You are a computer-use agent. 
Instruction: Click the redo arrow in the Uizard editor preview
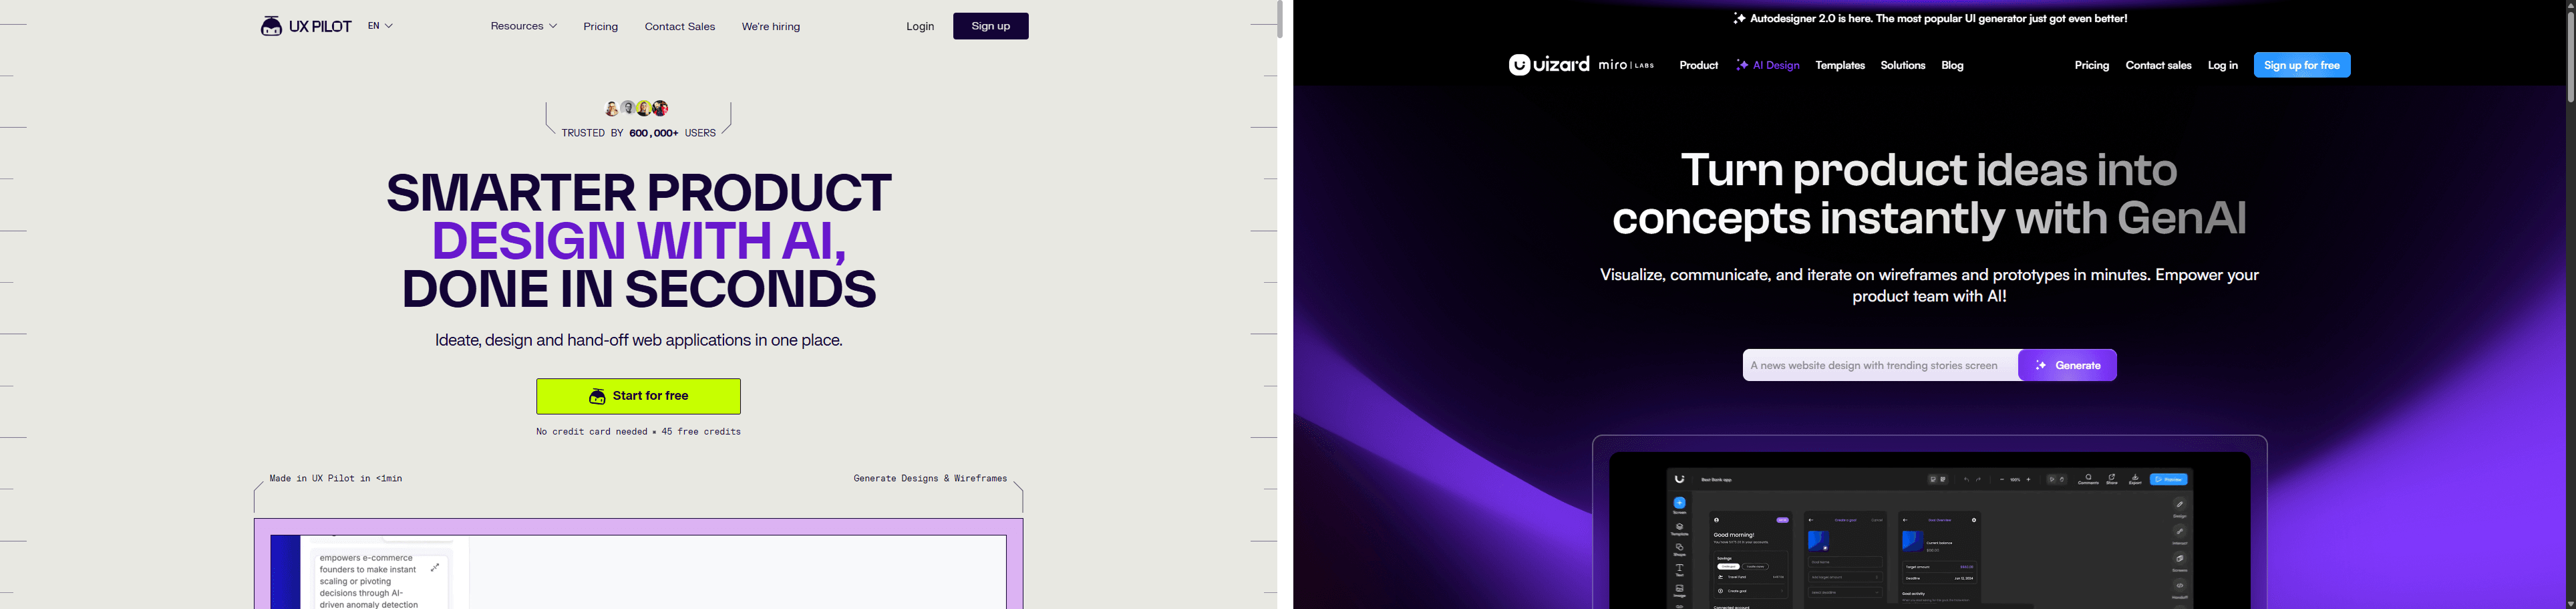coord(1978,480)
